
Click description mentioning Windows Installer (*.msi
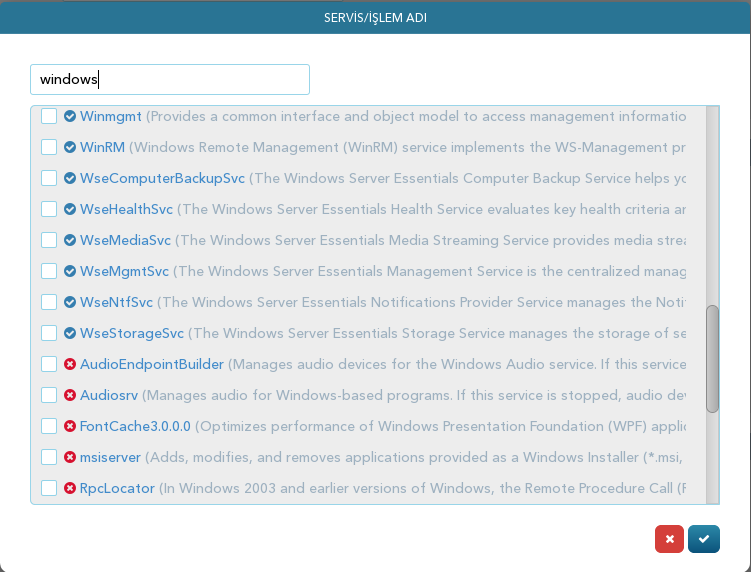coord(415,457)
